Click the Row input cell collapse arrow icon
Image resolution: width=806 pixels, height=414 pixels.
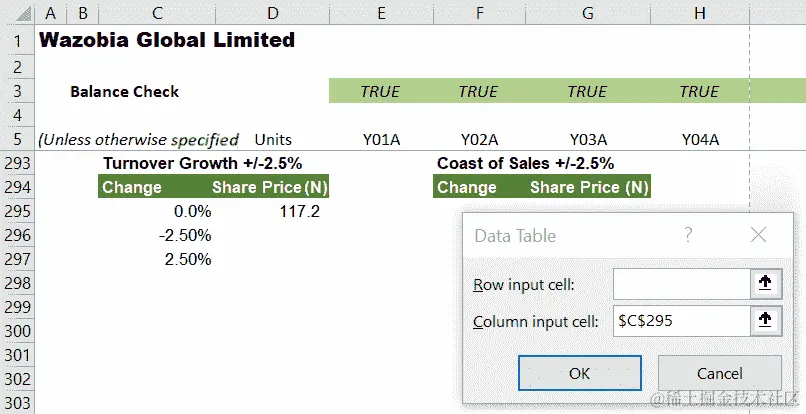pos(765,284)
